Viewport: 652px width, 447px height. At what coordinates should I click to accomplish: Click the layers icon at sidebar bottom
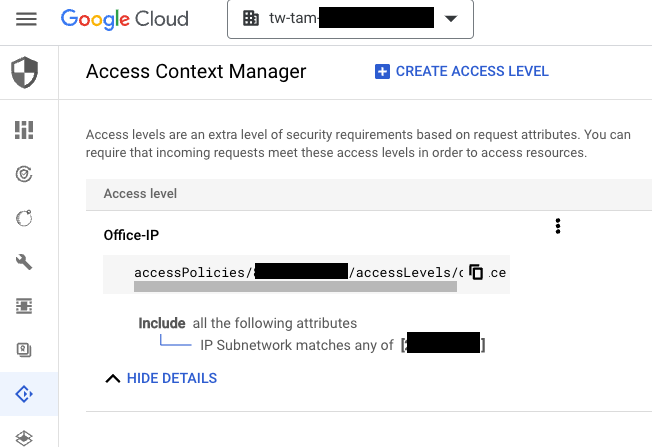[x=24, y=437]
